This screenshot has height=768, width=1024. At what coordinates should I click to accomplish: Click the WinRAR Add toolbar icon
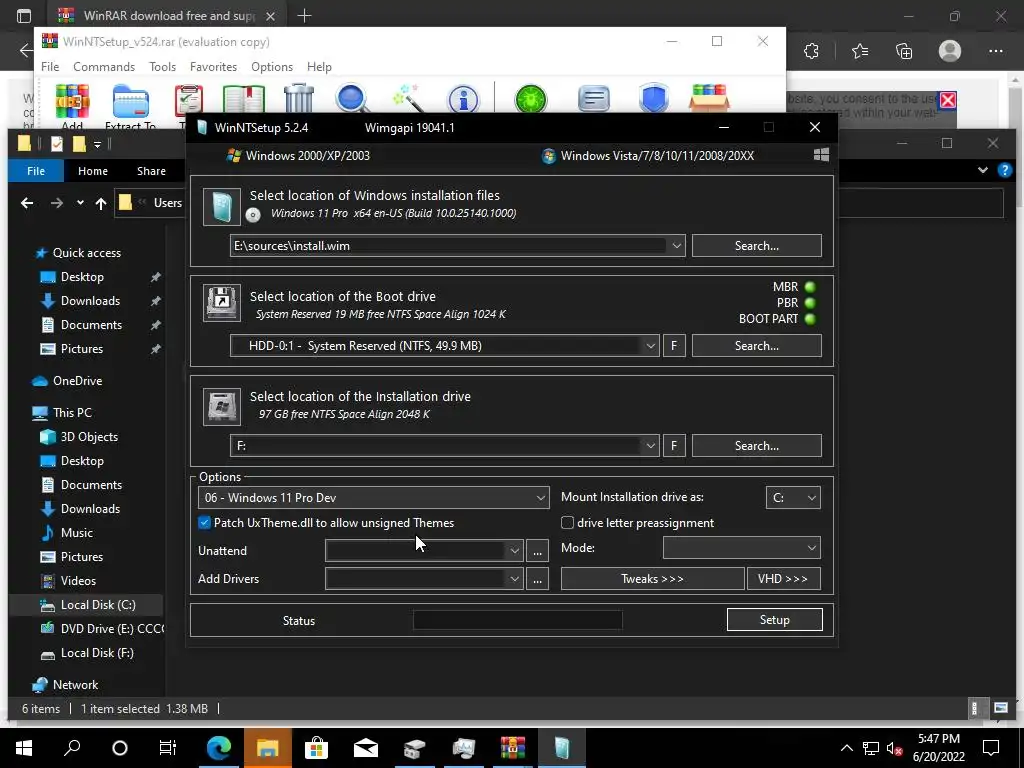pyautogui.click(x=72, y=101)
